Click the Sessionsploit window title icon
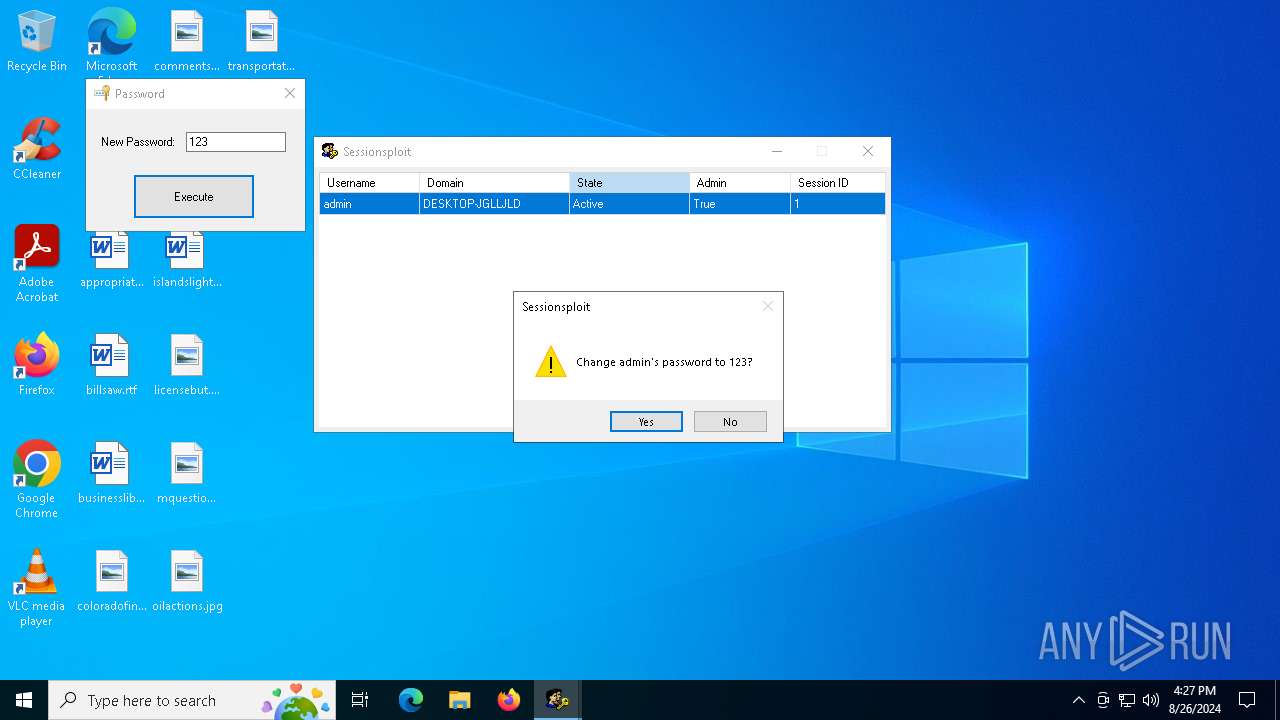The width and height of the screenshot is (1280, 720). click(330, 152)
